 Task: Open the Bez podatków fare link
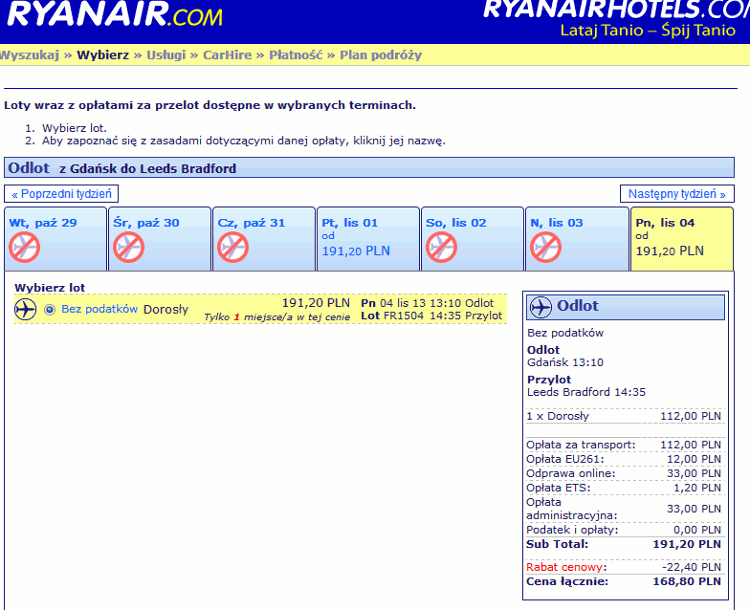[x=99, y=309]
